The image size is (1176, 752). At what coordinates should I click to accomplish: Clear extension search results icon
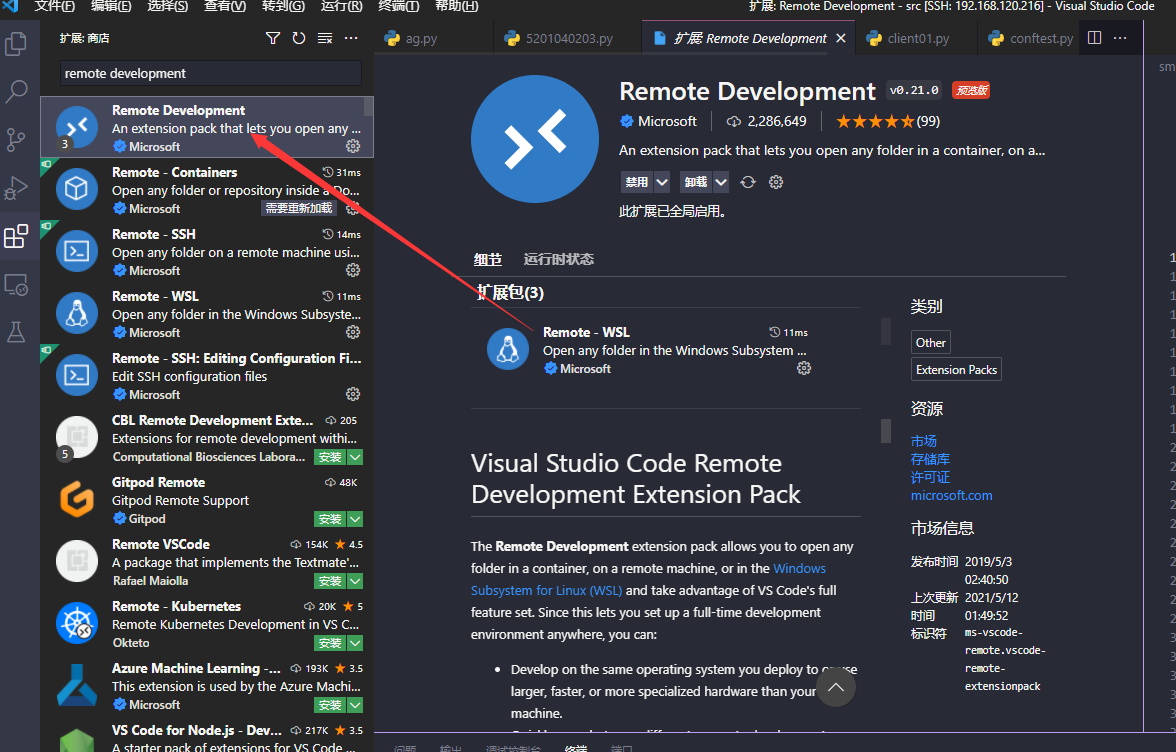(x=325, y=38)
